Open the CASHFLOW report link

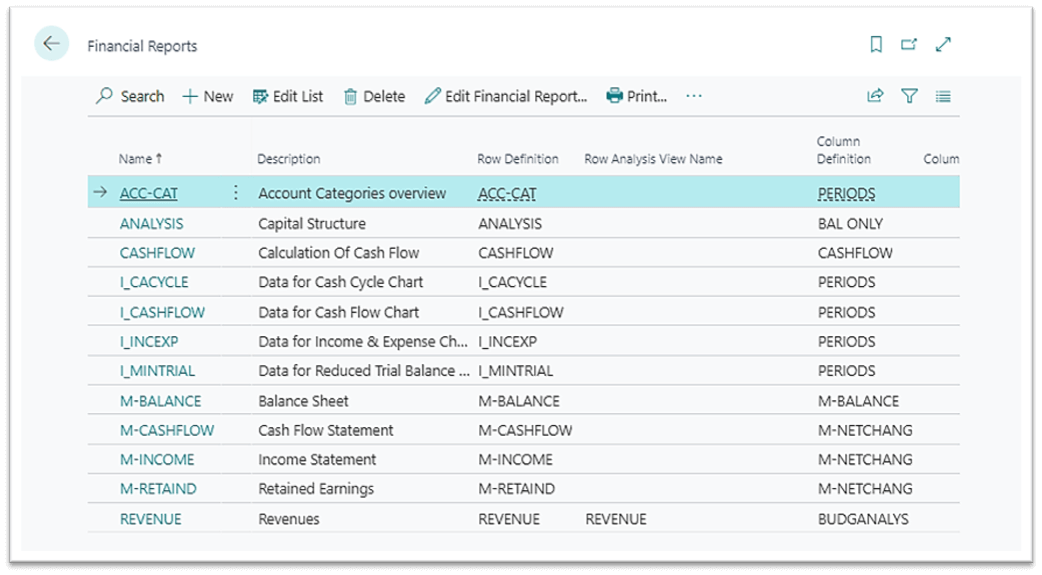click(x=157, y=253)
